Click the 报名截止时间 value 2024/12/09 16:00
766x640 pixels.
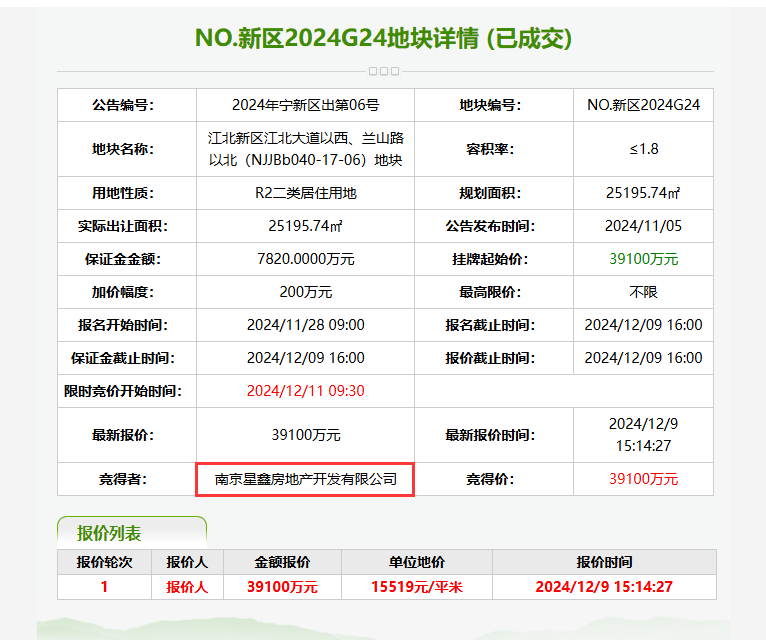[x=643, y=325]
